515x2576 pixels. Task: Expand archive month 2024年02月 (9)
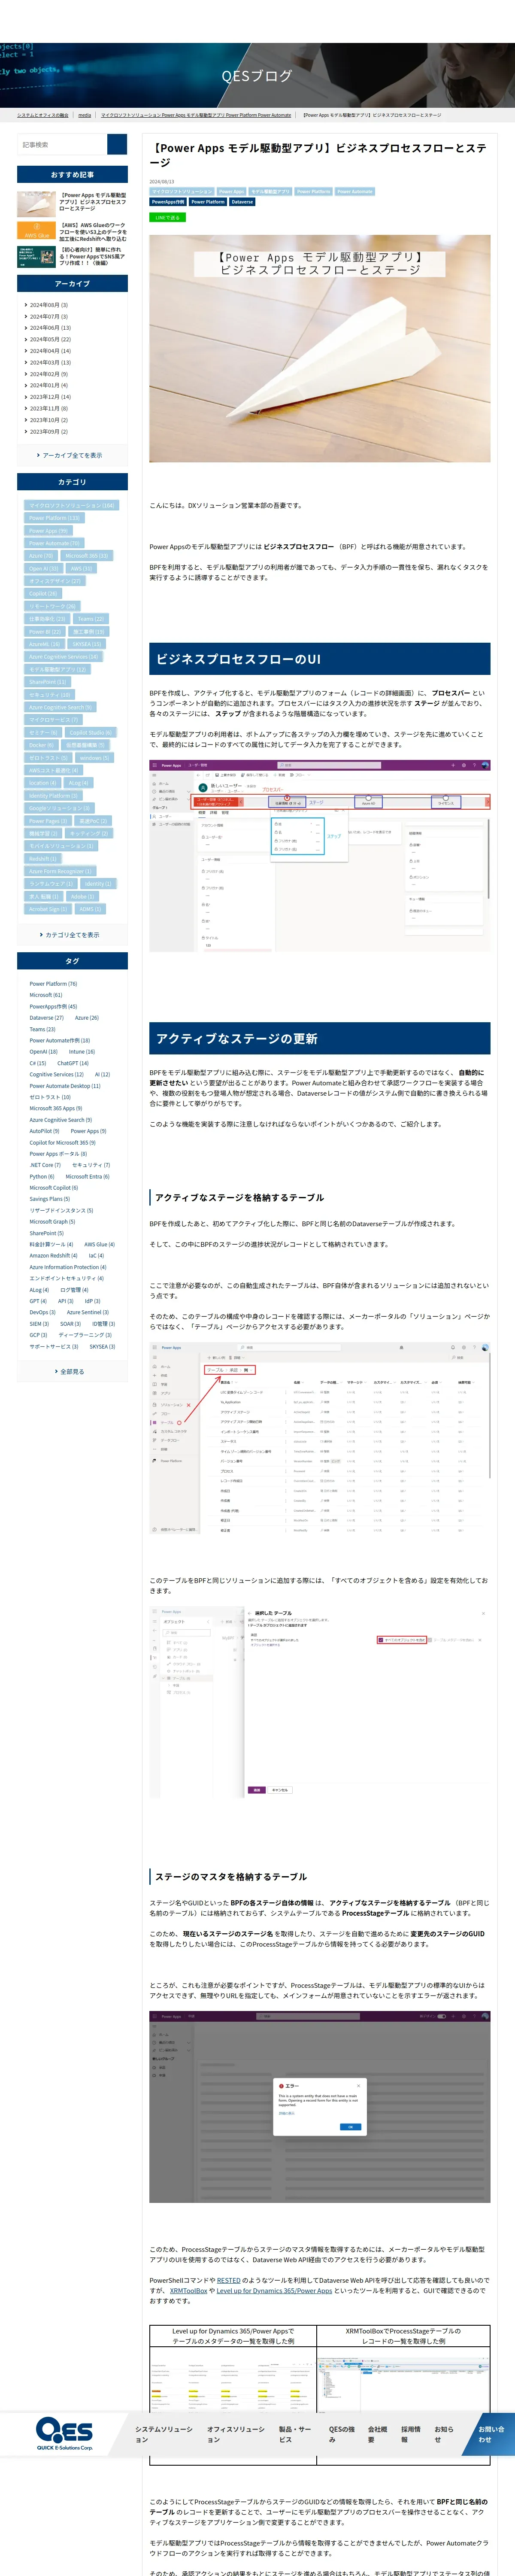coord(49,374)
